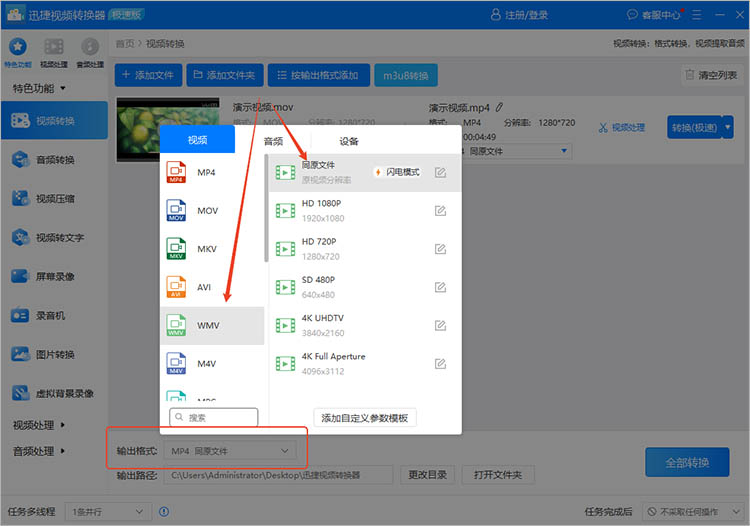Expand the 音频处理 sidebar section
Viewport: 750px width, 526px height.
(39, 451)
